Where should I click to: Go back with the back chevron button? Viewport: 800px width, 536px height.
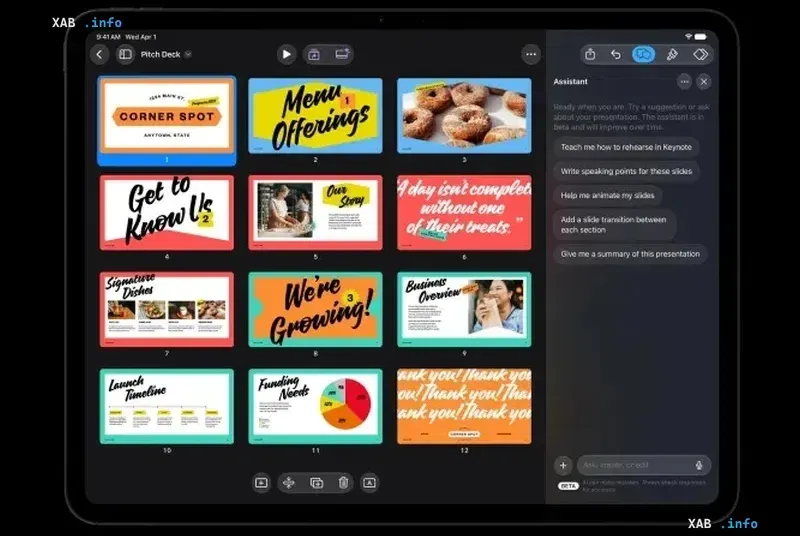pos(99,55)
